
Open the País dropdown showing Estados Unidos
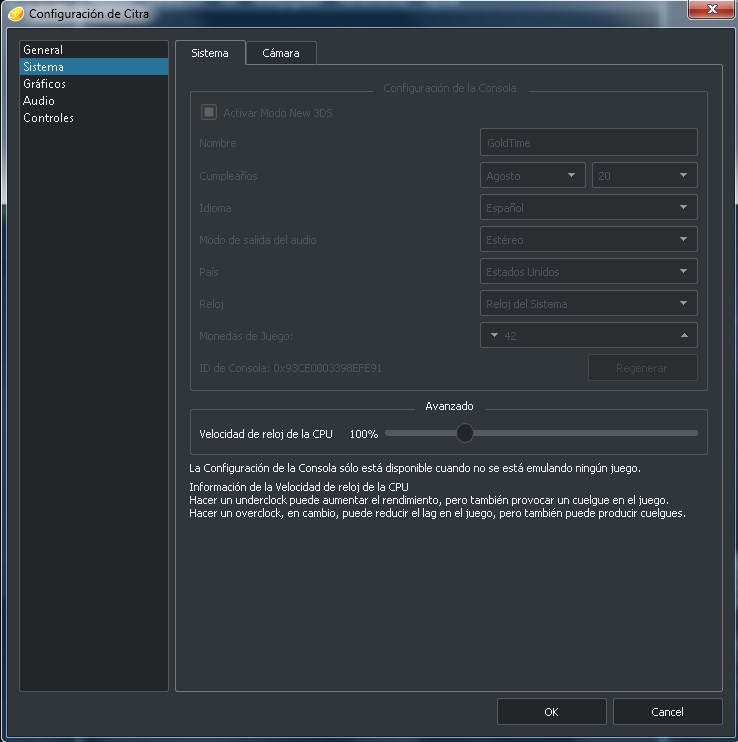pyautogui.click(x=589, y=272)
